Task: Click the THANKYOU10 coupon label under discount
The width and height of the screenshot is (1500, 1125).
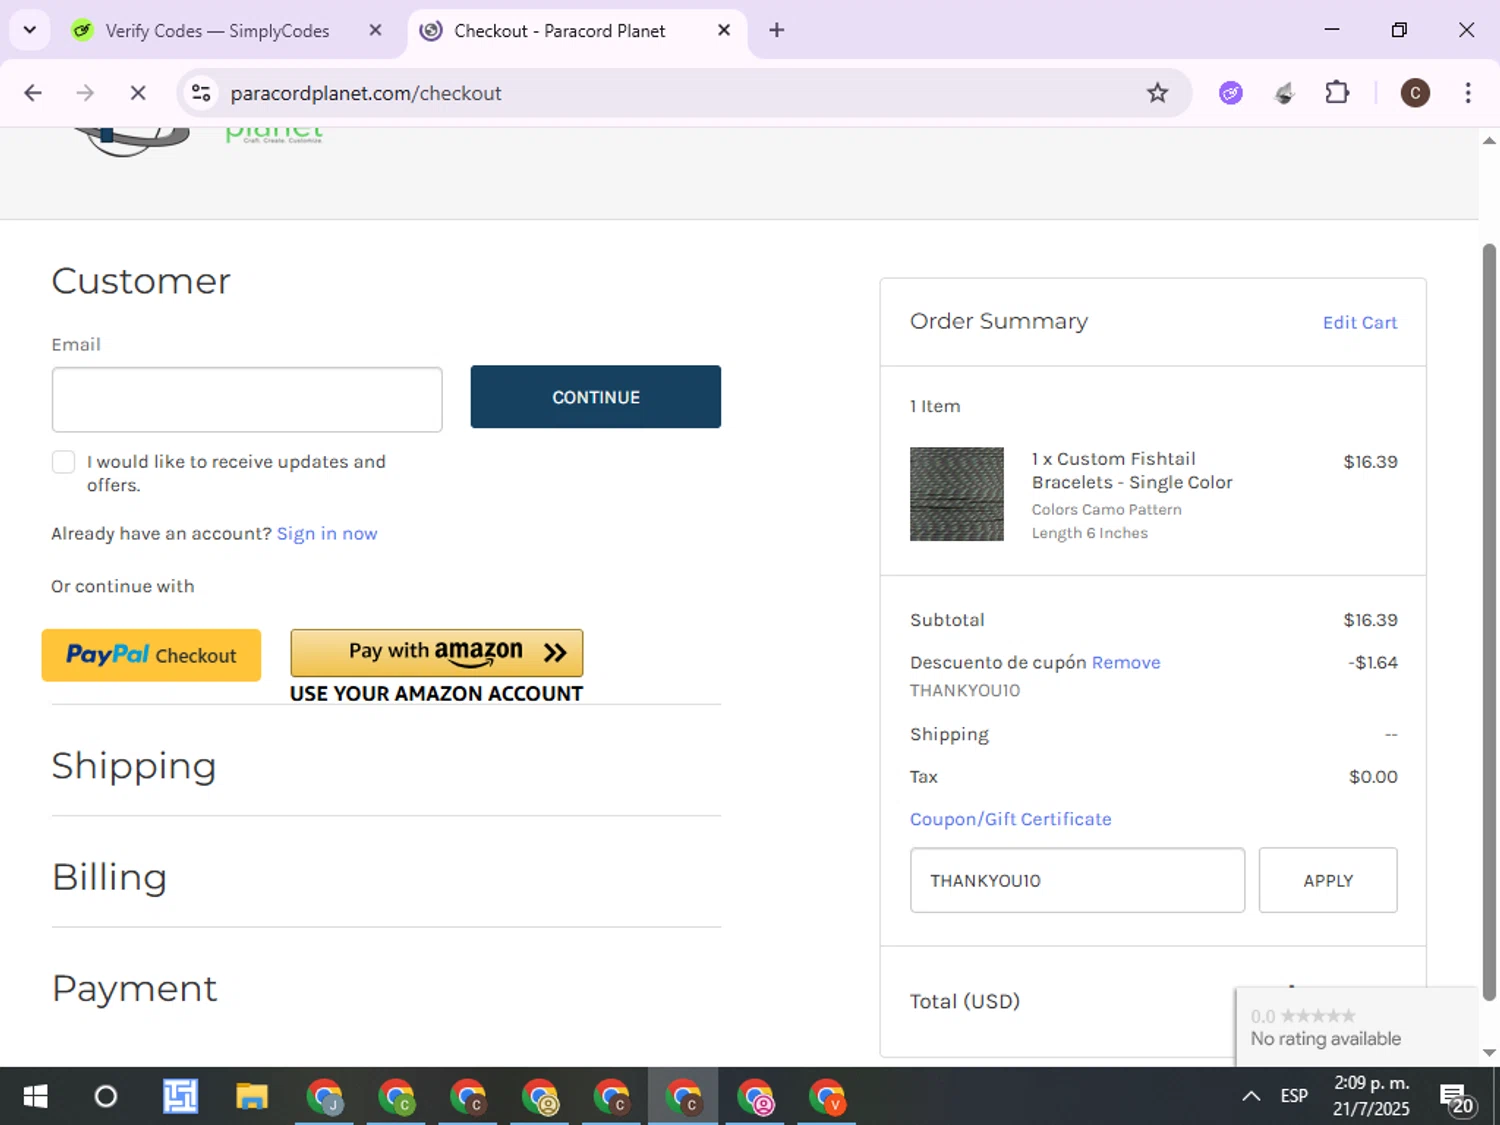Action: [965, 691]
